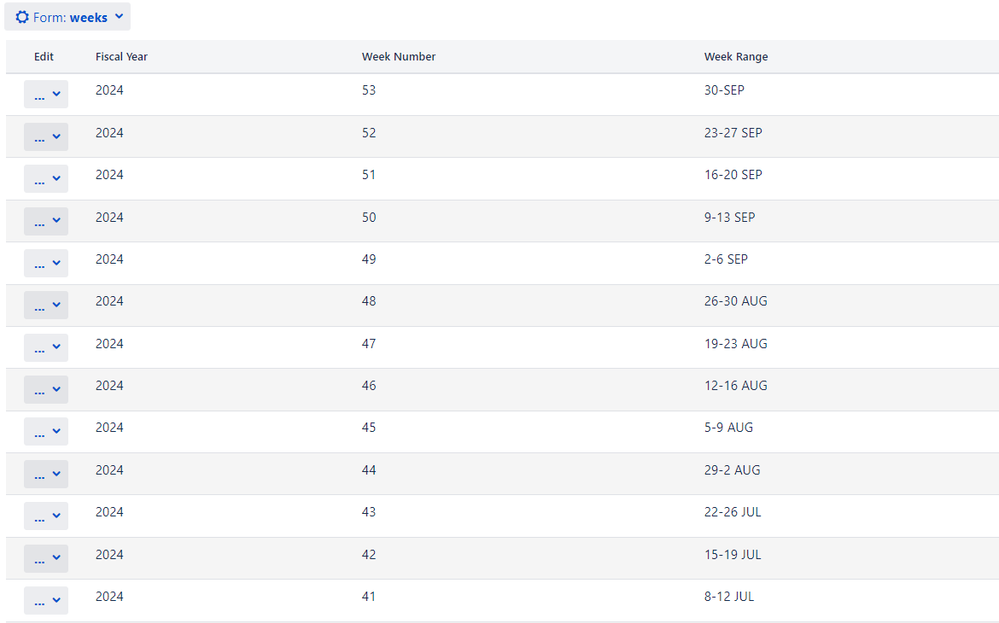This screenshot has height=623, width=999.
Task: Click the Edit column header
Action: pyautogui.click(x=44, y=57)
